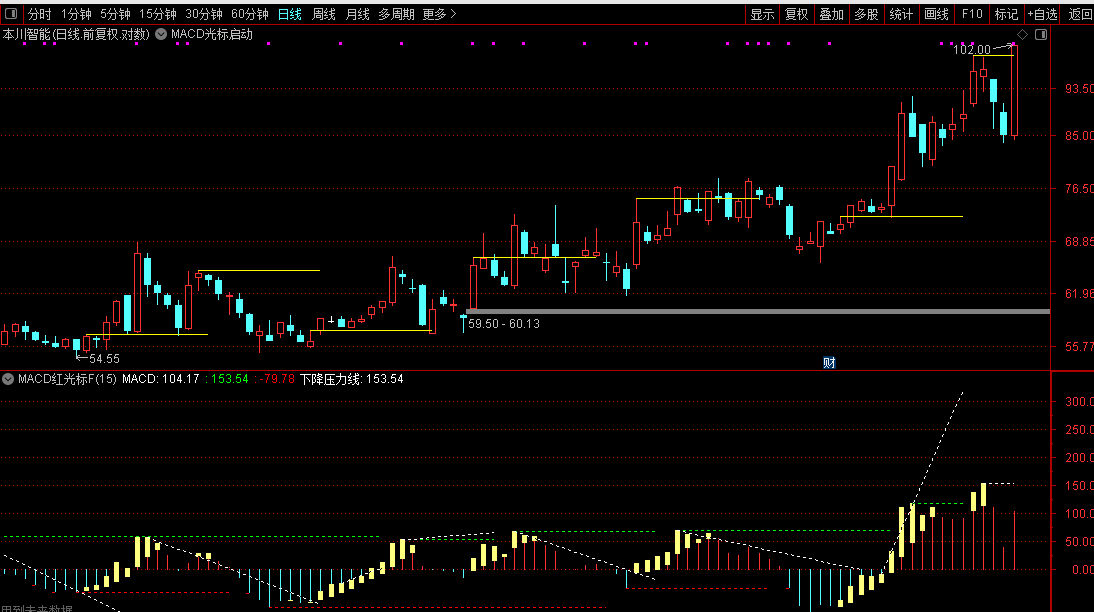Click the gray 59.50 - 60.13 support band

pyautogui.click(x=758, y=311)
